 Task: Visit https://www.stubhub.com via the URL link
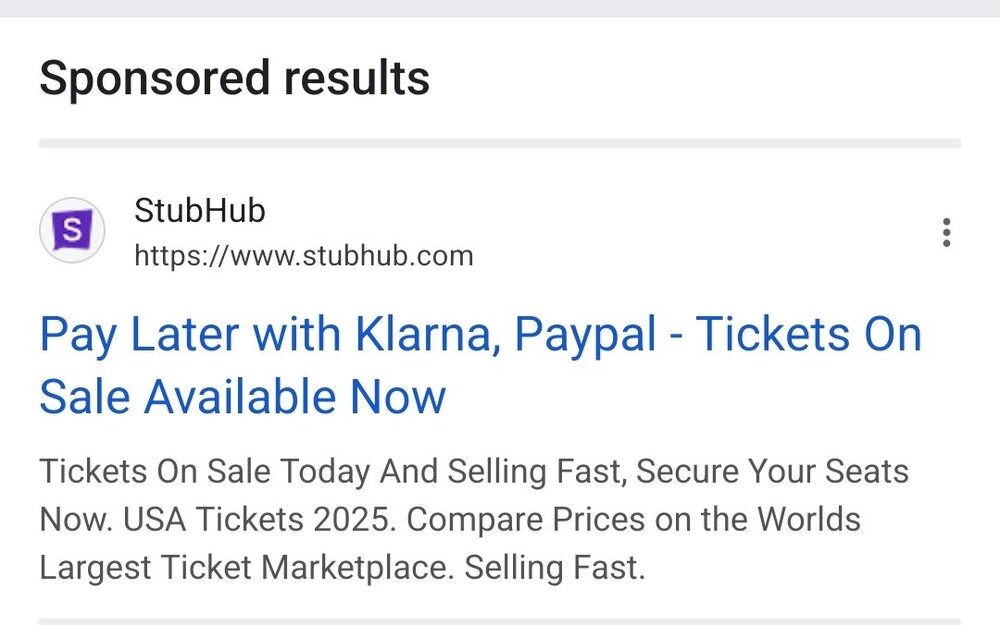coord(303,255)
